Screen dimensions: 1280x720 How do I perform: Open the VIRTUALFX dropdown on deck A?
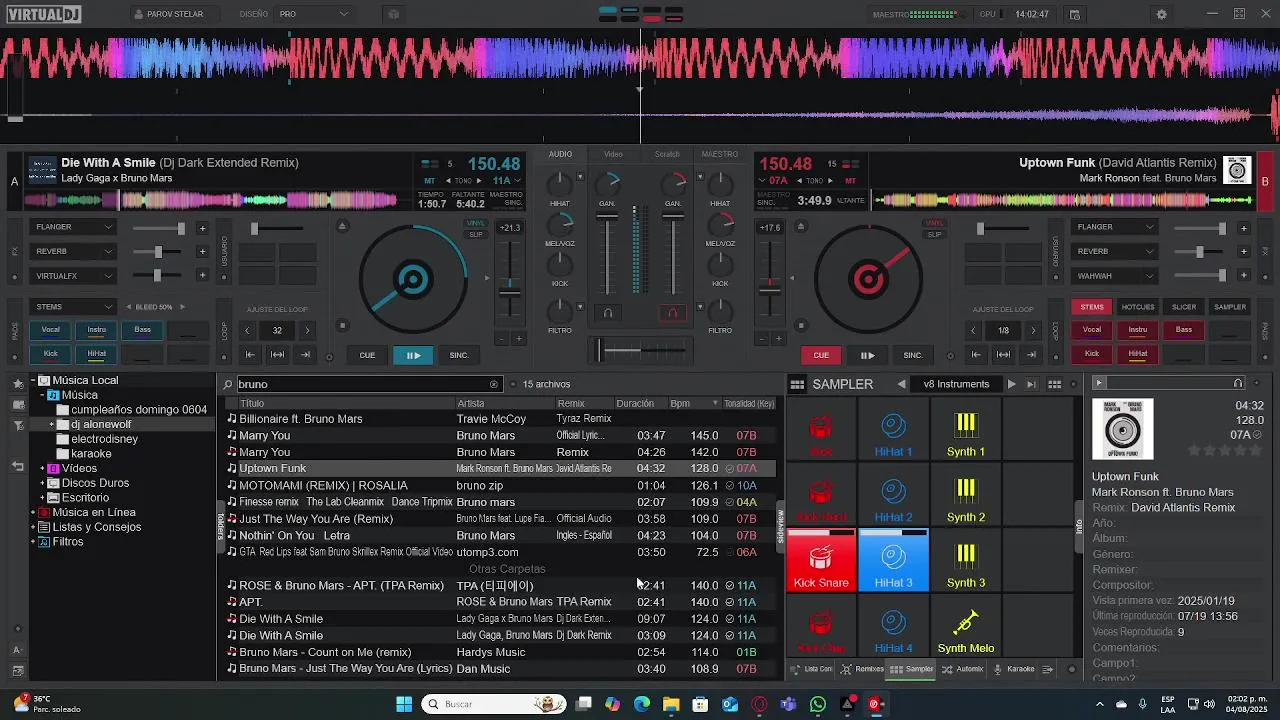coord(75,276)
